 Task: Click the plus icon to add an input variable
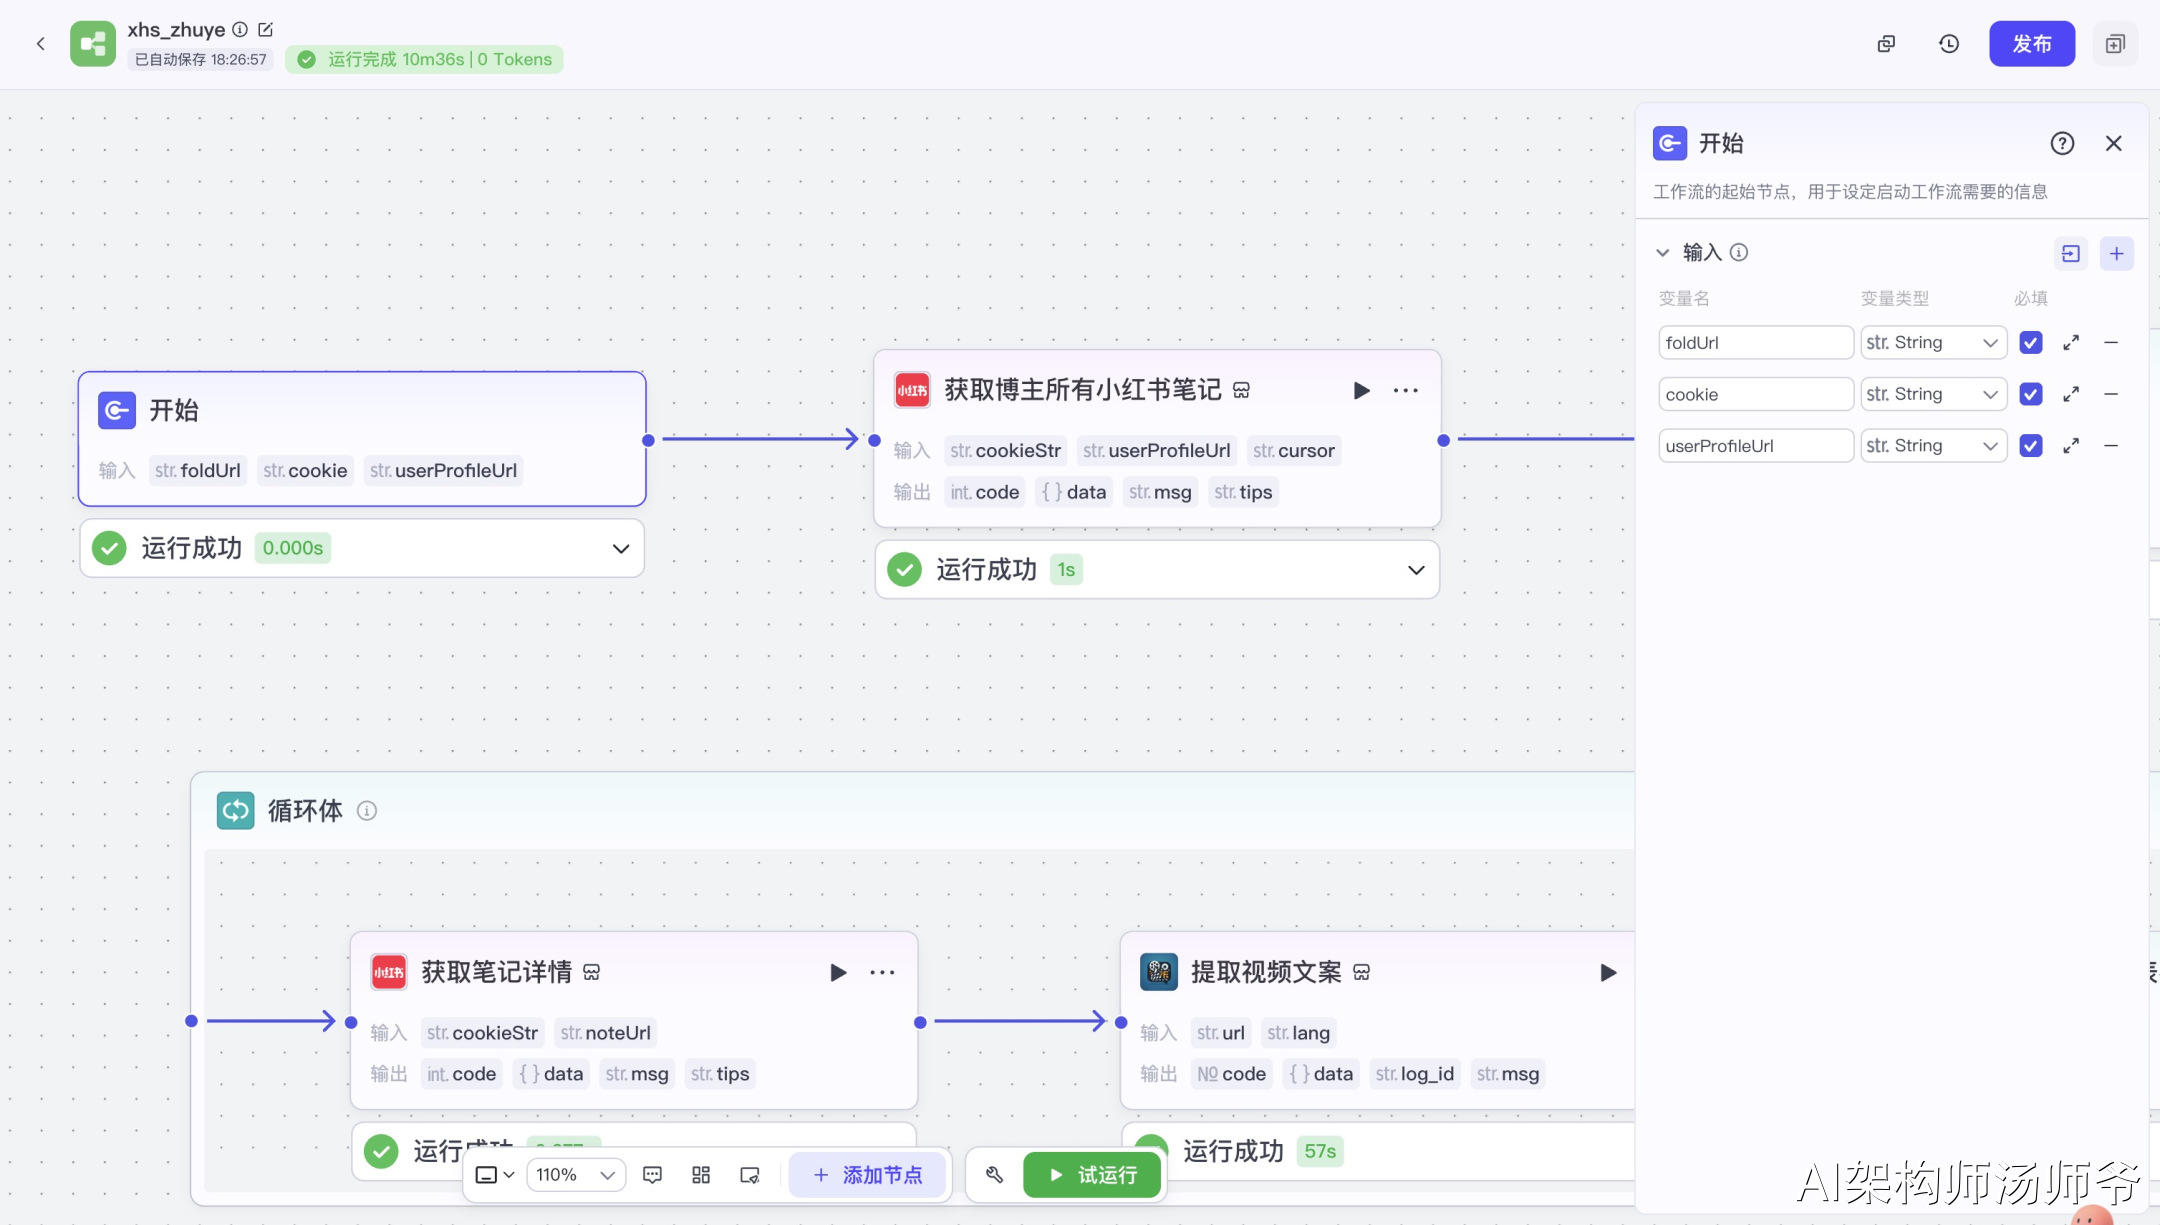click(2116, 253)
